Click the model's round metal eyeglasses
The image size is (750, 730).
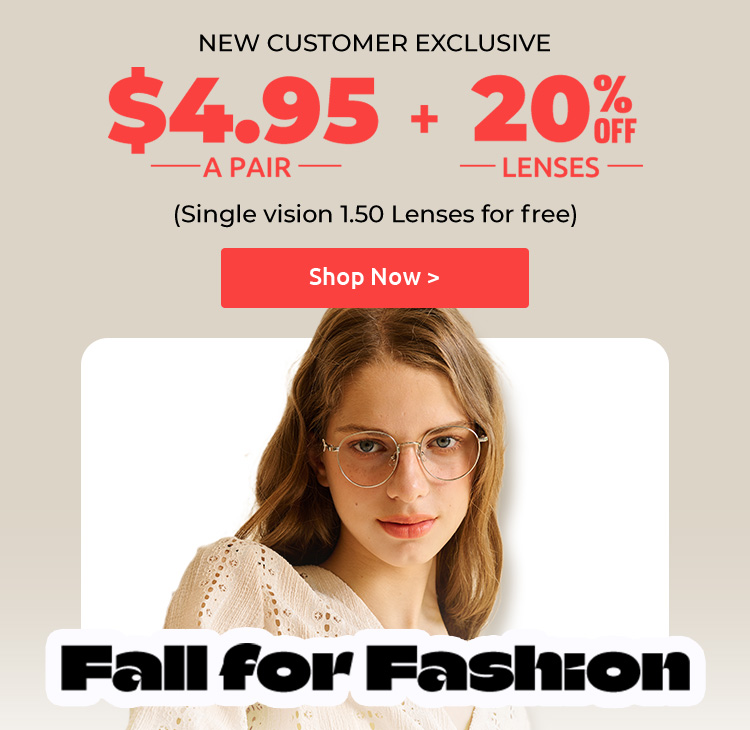pos(404,456)
